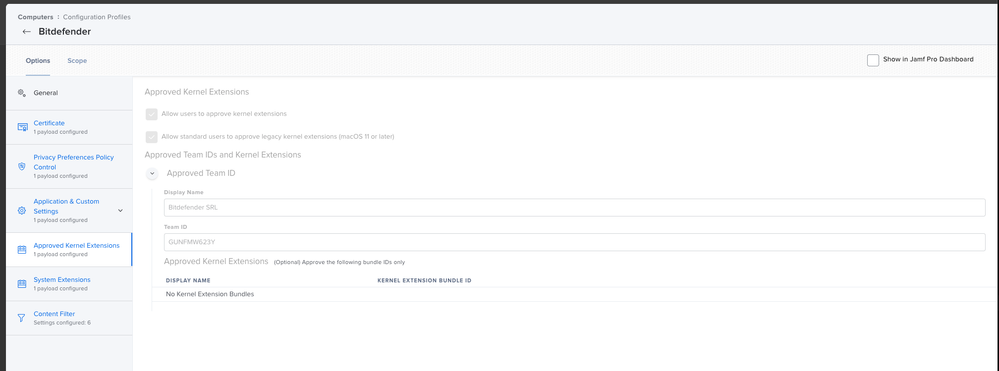Switch to the Scope tab
The height and width of the screenshot is (371, 999).
[77, 61]
